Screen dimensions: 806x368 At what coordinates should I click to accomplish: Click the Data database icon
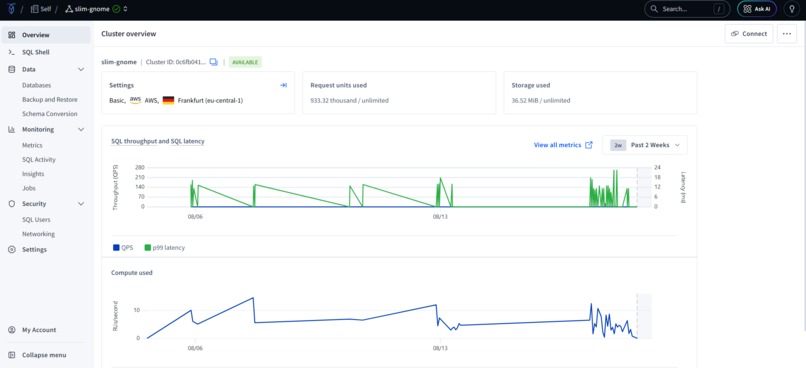12,69
